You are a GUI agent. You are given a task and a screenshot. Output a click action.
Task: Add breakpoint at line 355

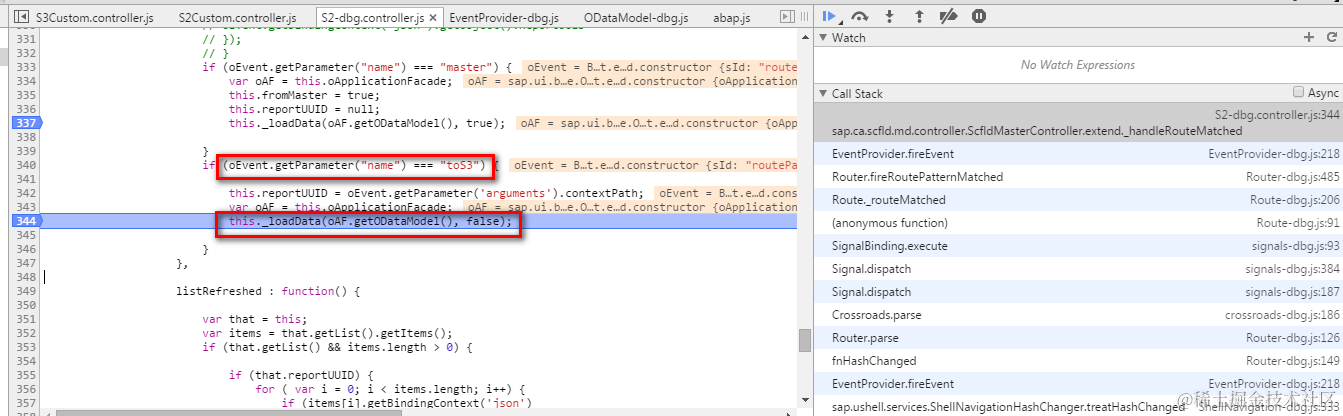click(x=26, y=375)
